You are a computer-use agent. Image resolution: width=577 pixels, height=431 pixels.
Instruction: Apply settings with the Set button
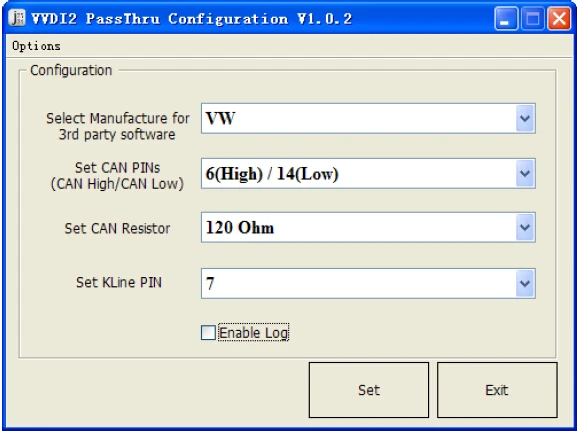[x=369, y=390]
